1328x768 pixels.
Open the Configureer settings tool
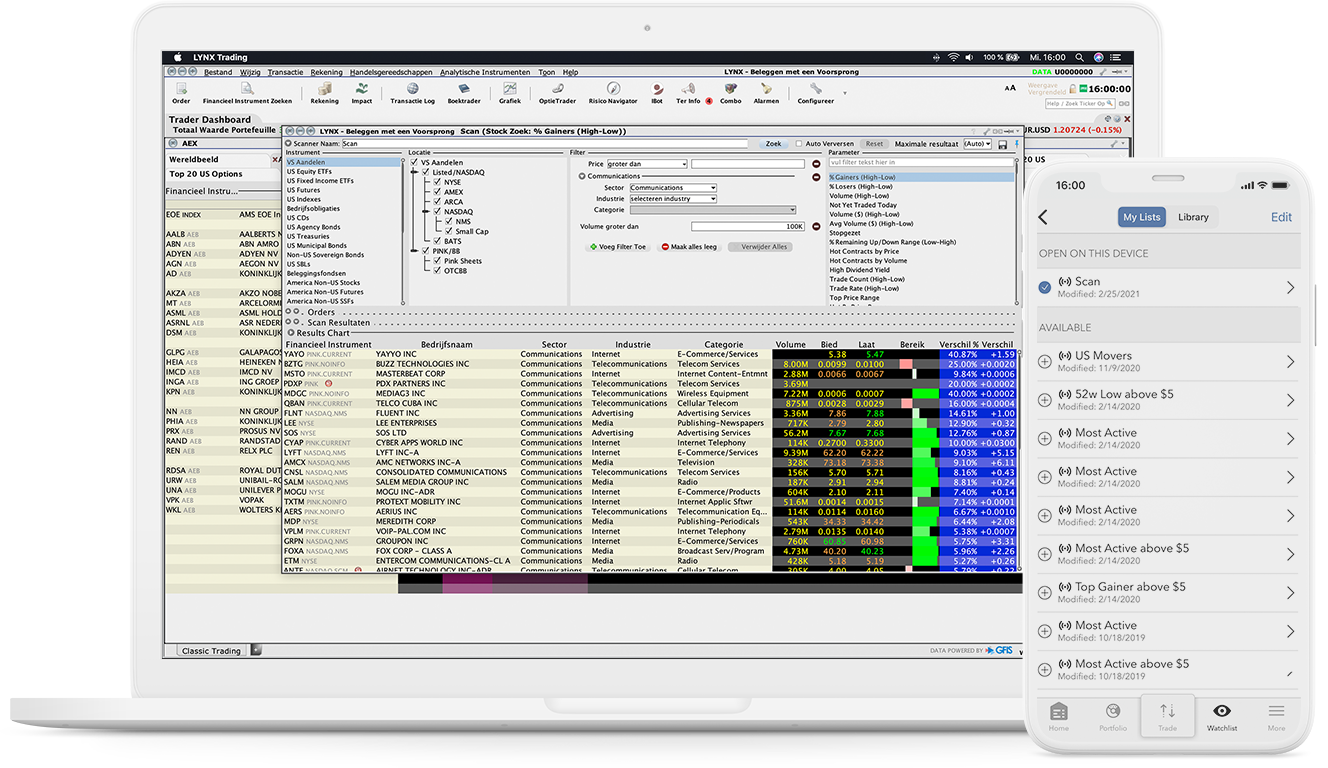coord(815,93)
